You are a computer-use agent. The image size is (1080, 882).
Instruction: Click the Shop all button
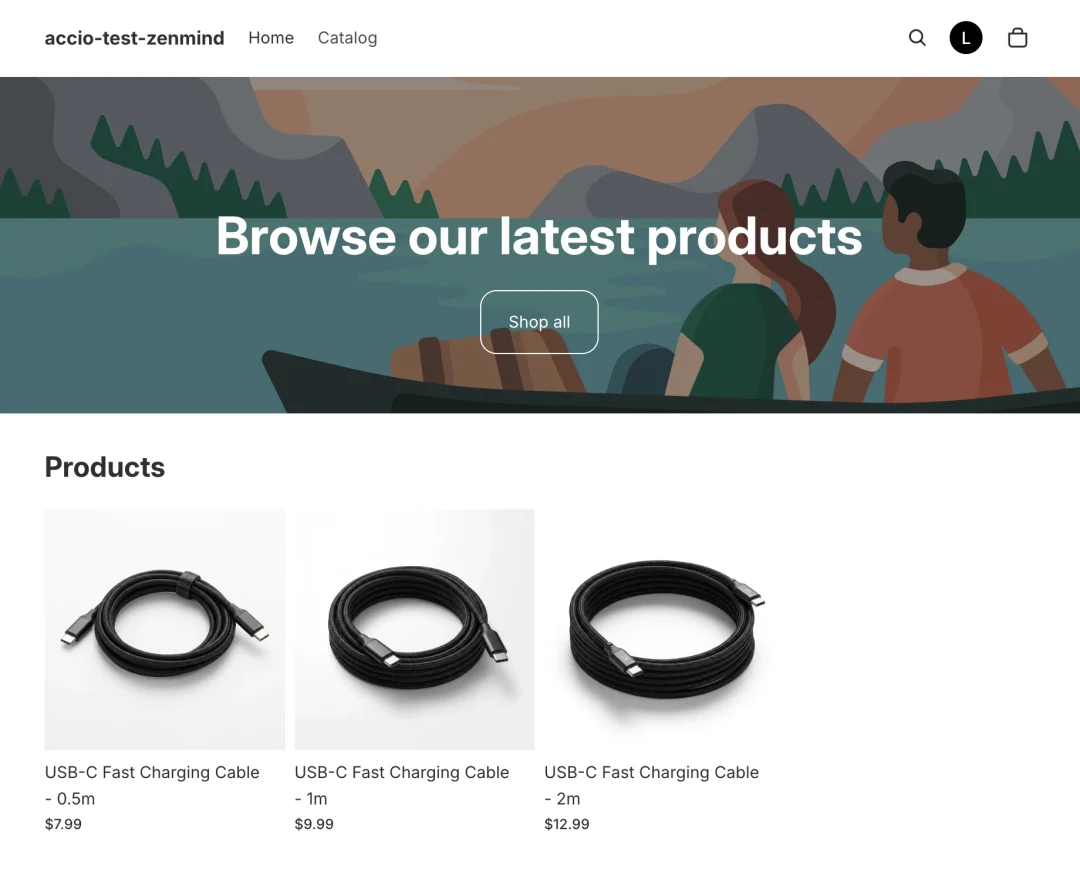click(x=539, y=322)
